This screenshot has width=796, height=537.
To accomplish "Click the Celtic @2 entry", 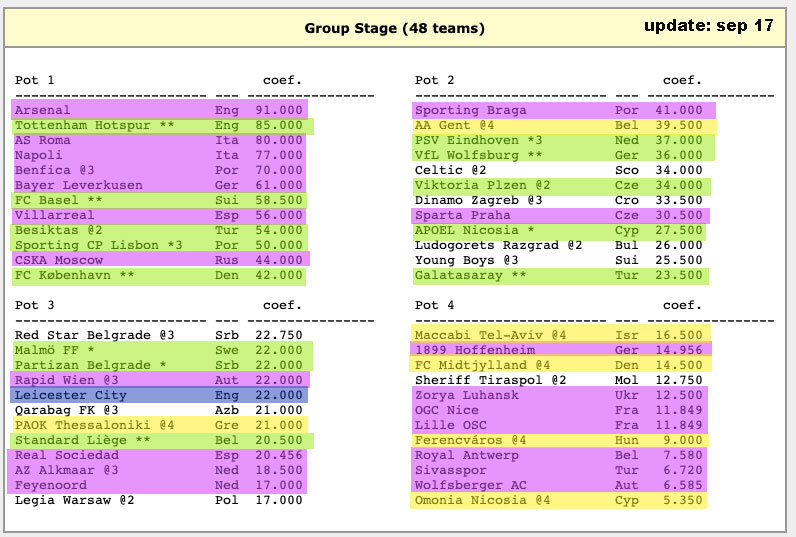I will point(558,170).
